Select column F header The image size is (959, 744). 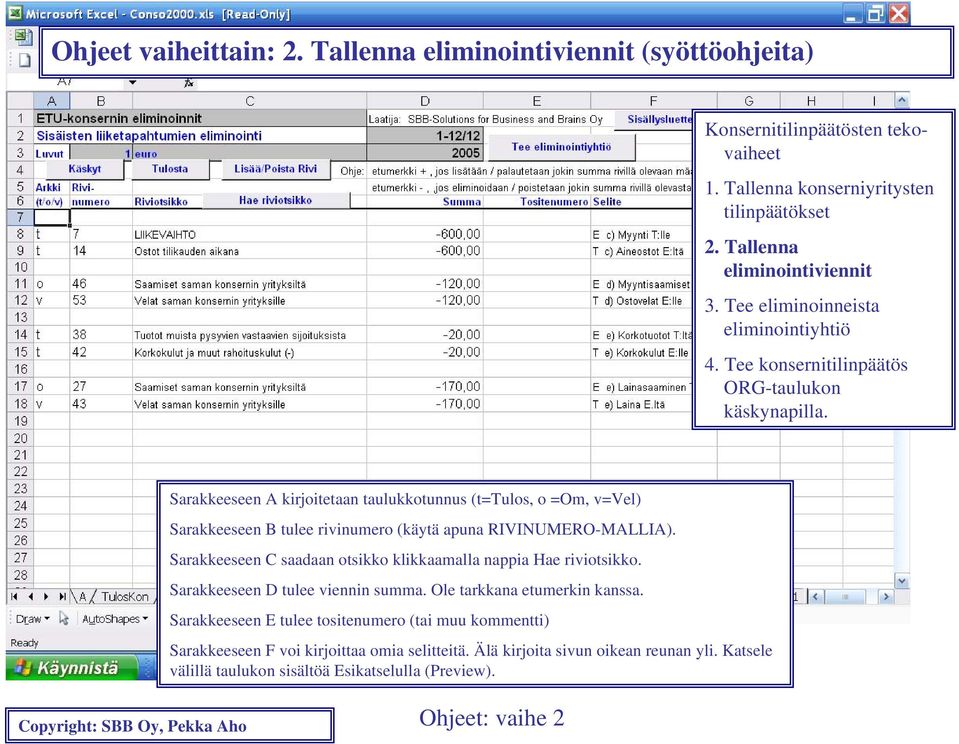653,101
